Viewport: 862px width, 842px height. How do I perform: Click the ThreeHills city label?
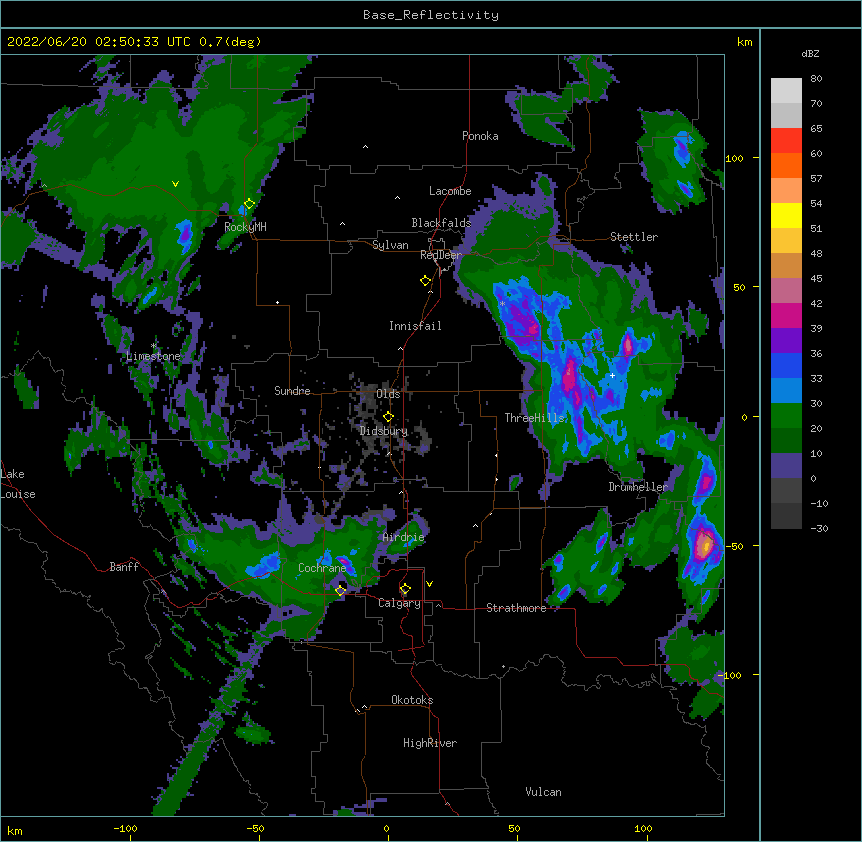click(x=534, y=418)
